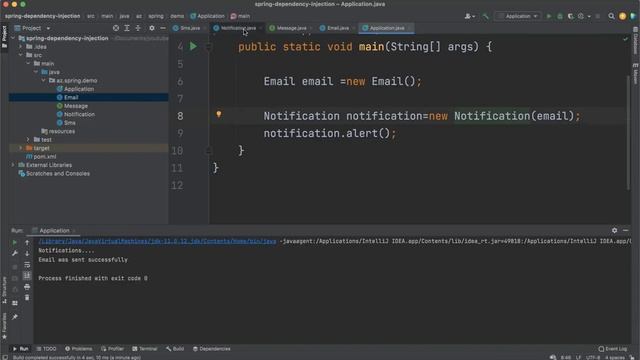640x360 pixels.
Task: Open the Dependencies tool window
Action: [x=211, y=349]
